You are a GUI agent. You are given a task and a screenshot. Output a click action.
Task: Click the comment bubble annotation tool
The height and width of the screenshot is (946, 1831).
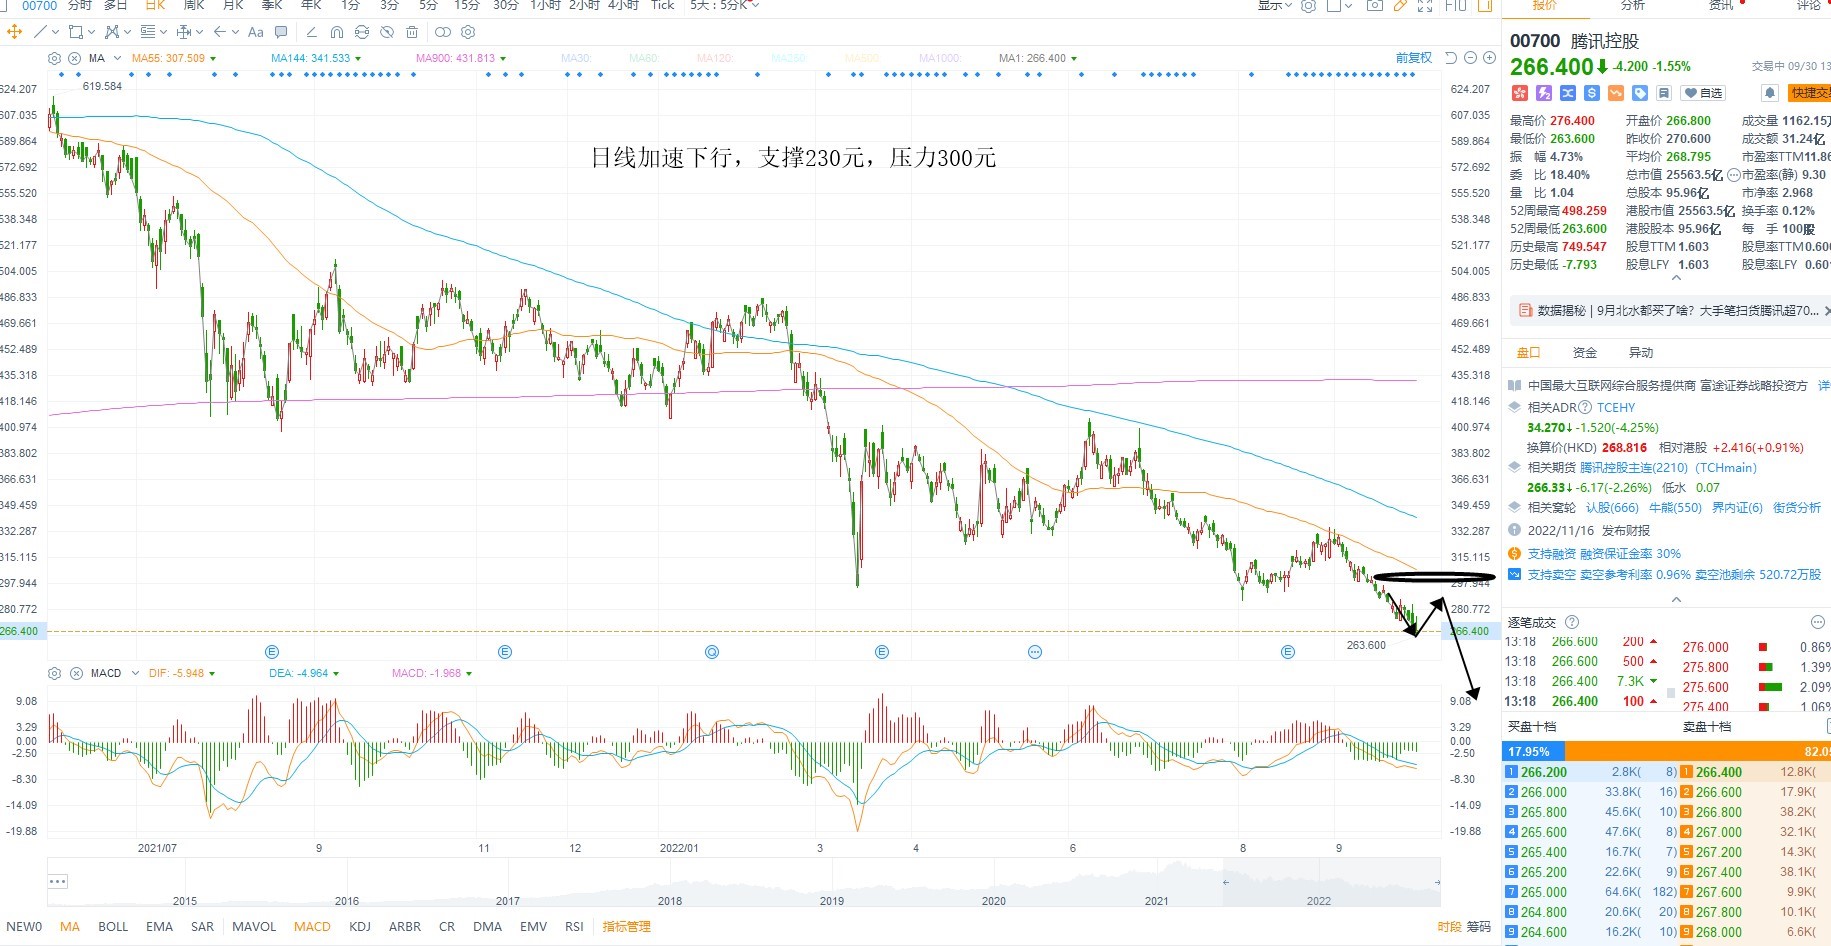coord(281,32)
